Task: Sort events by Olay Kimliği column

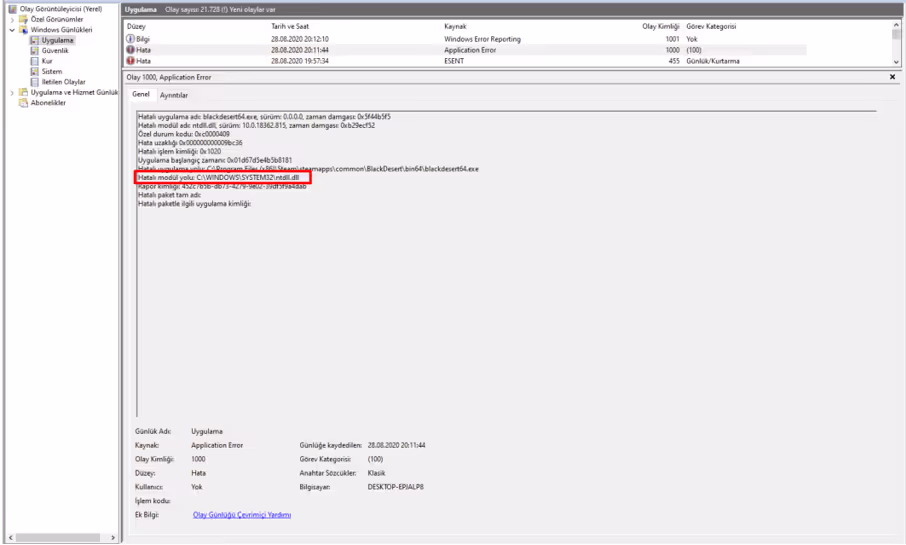Action: click(x=660, y=27)
